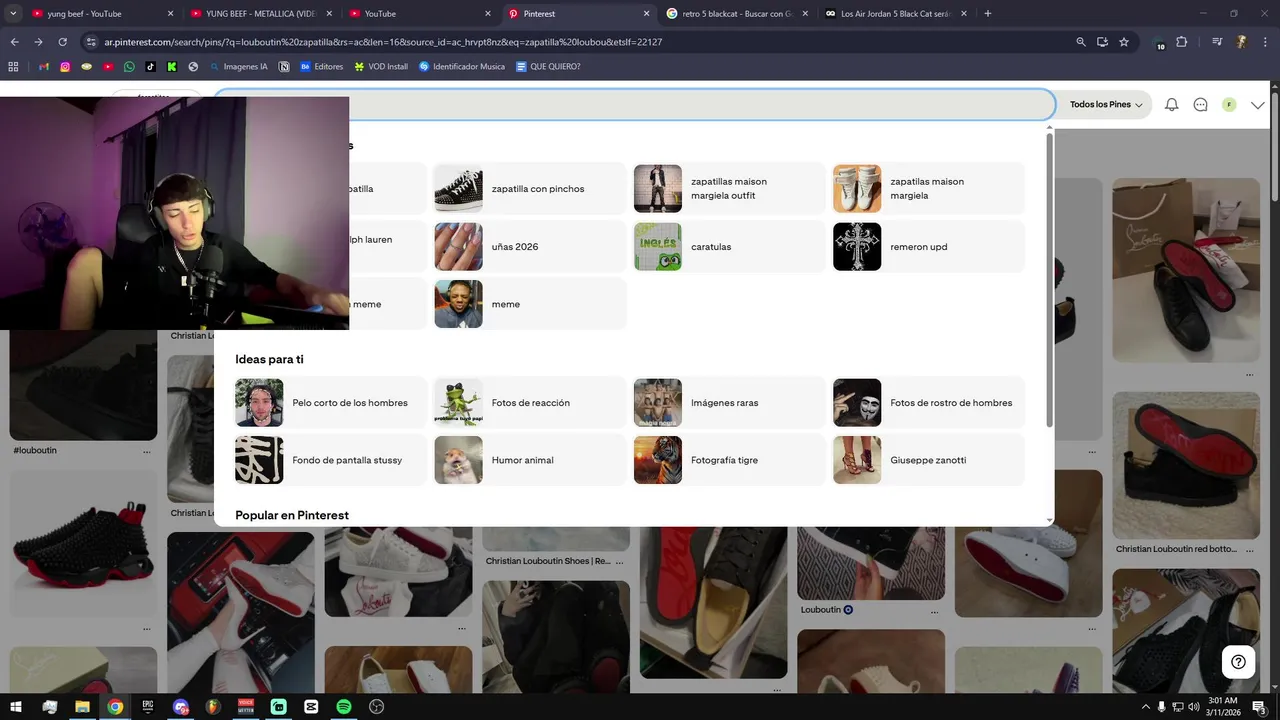Open the green F profile avatar

(1229, 105)
